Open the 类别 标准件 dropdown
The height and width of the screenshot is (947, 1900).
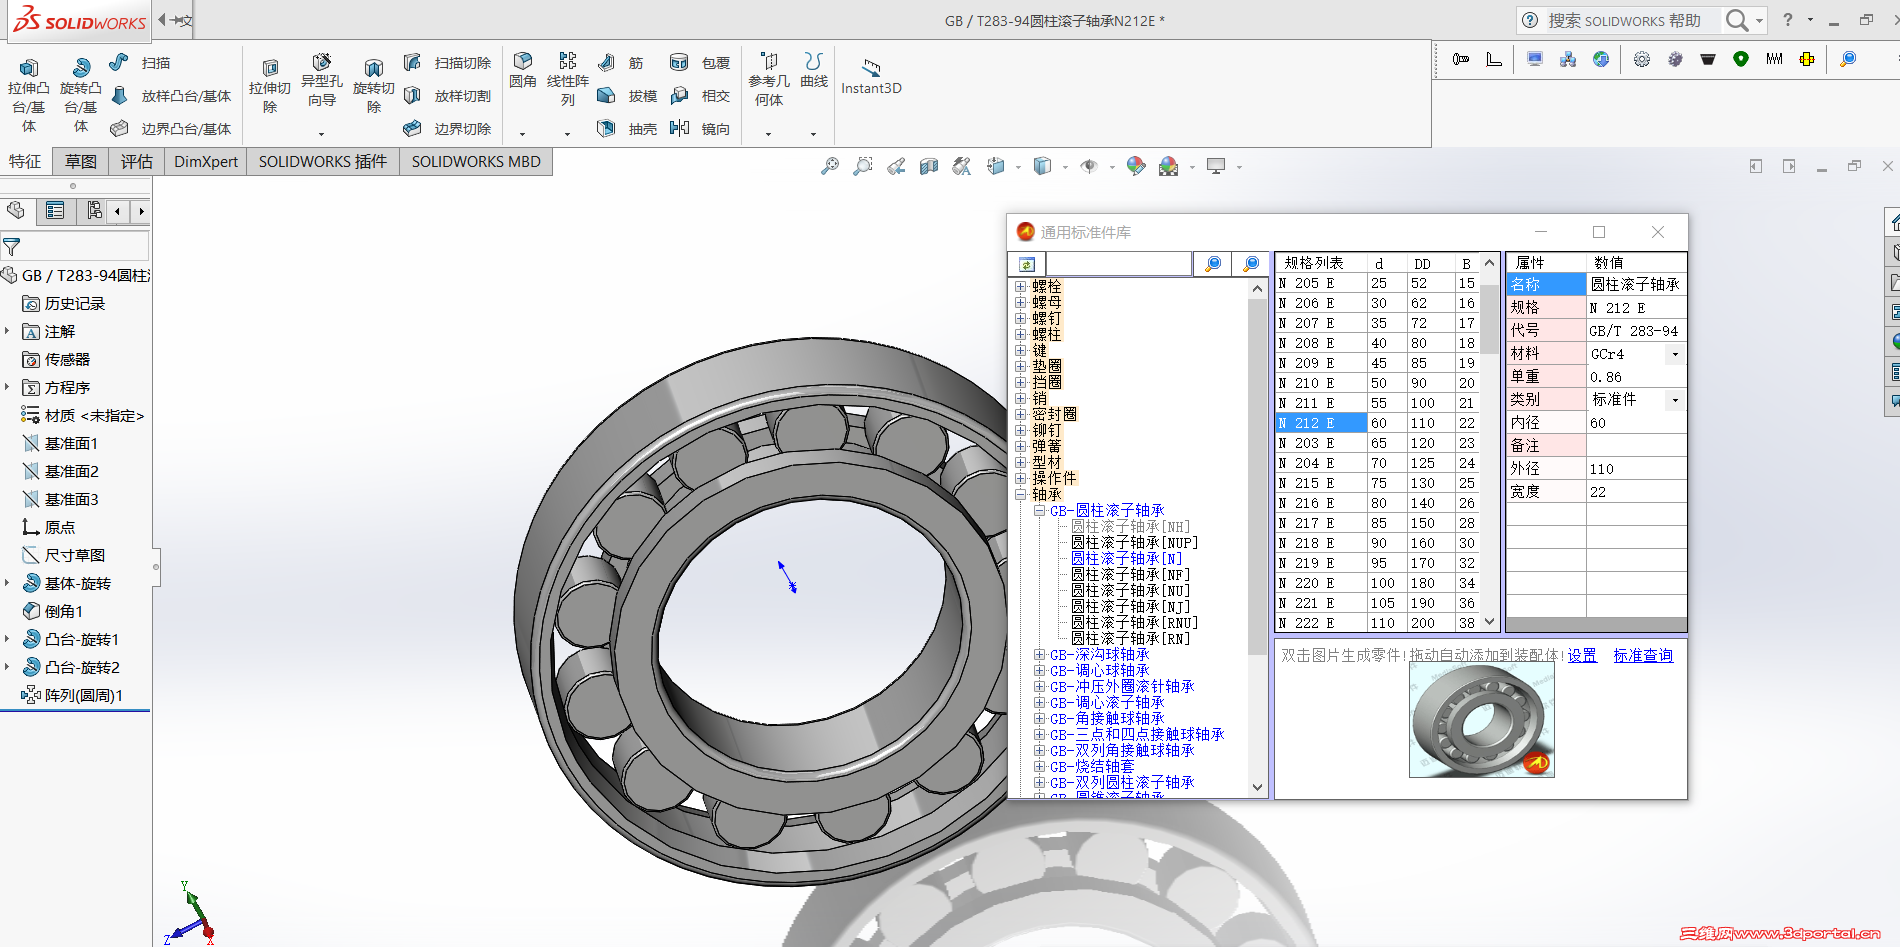pyautogui.click(x=1675, y=400)
